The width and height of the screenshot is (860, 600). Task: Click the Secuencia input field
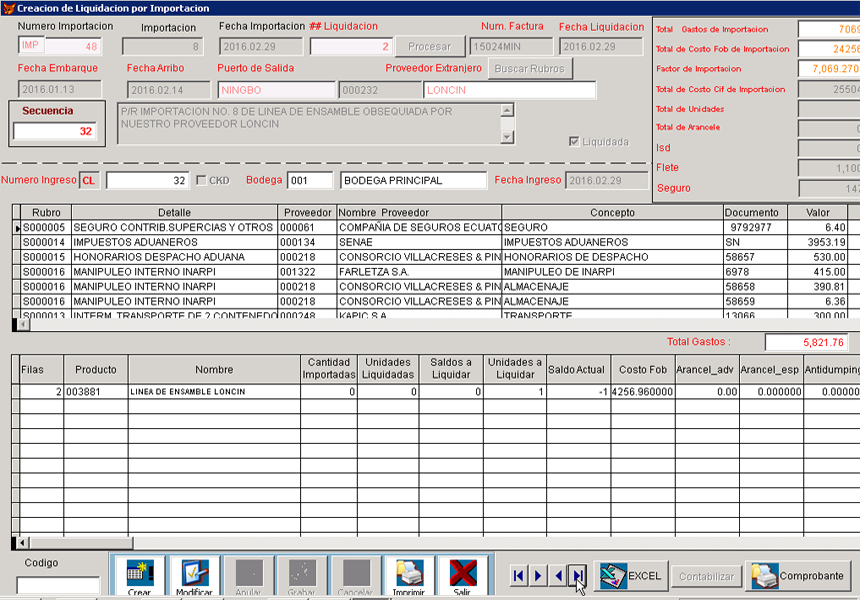(55, 131)
